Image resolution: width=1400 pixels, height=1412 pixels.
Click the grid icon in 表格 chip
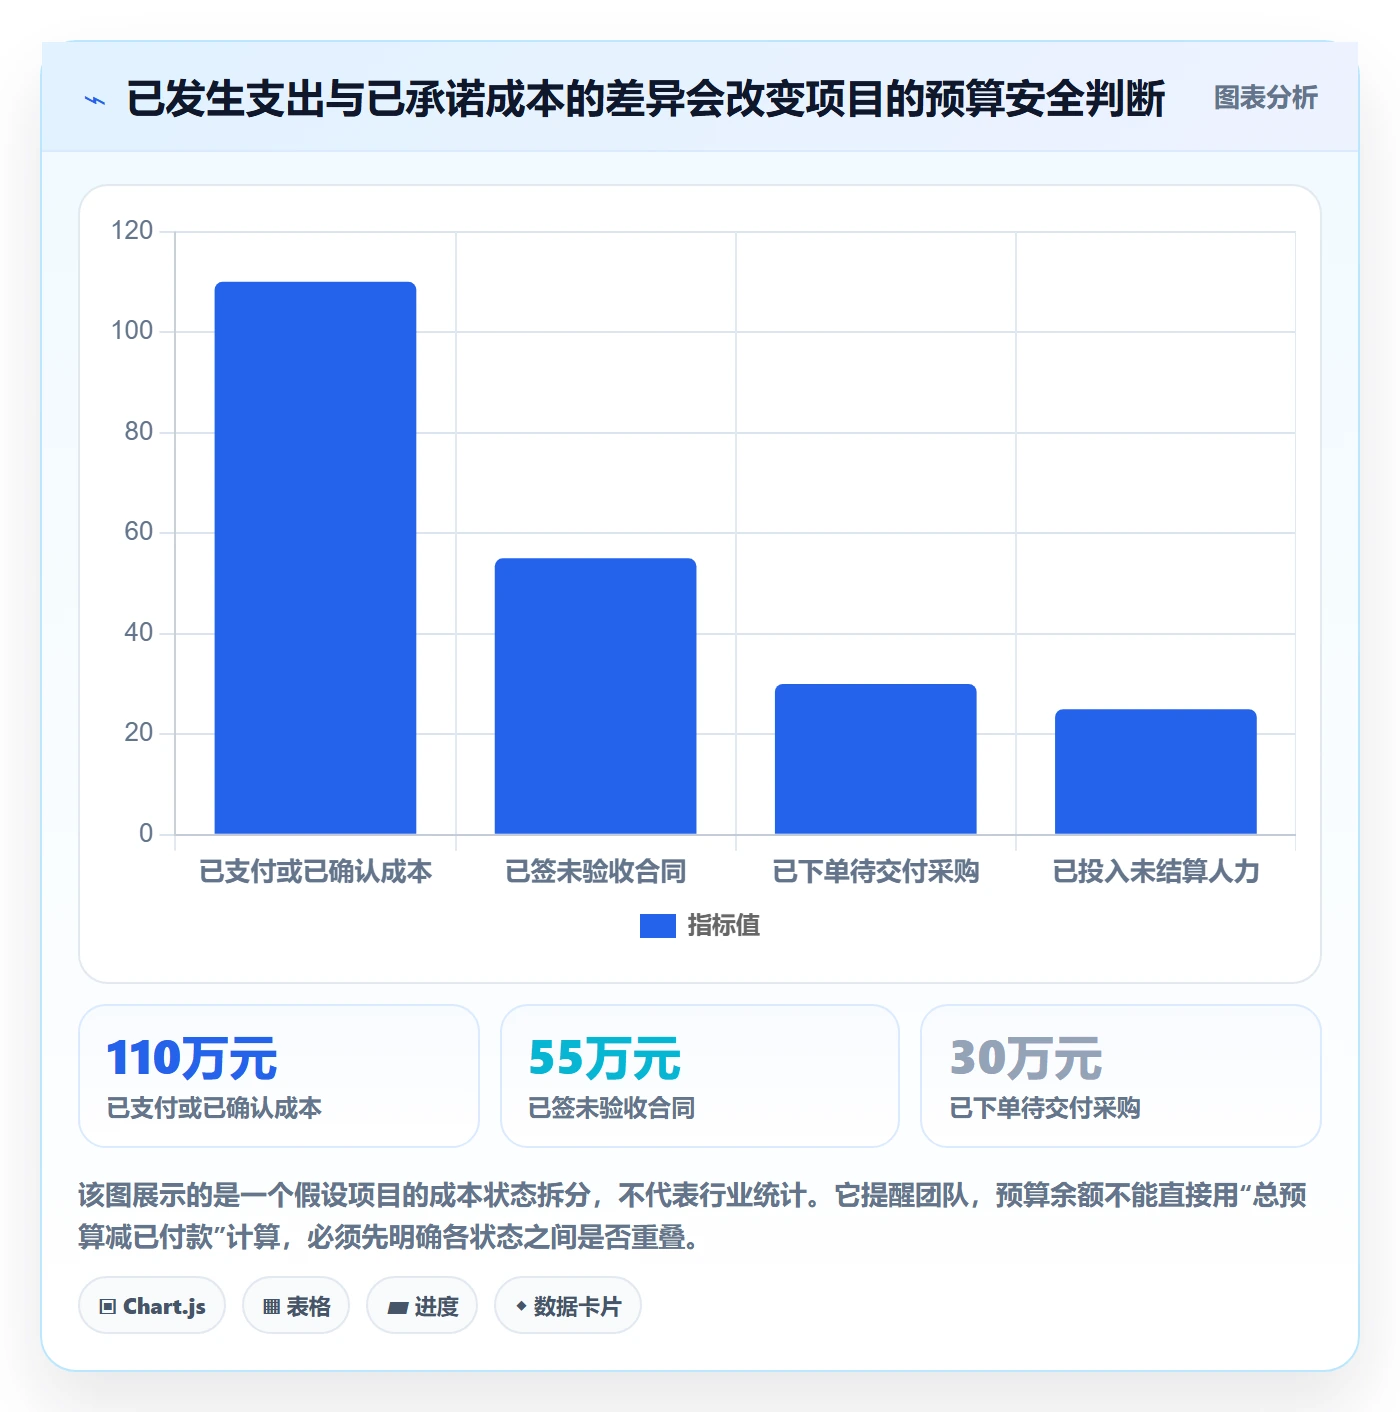pos(271,1306)
